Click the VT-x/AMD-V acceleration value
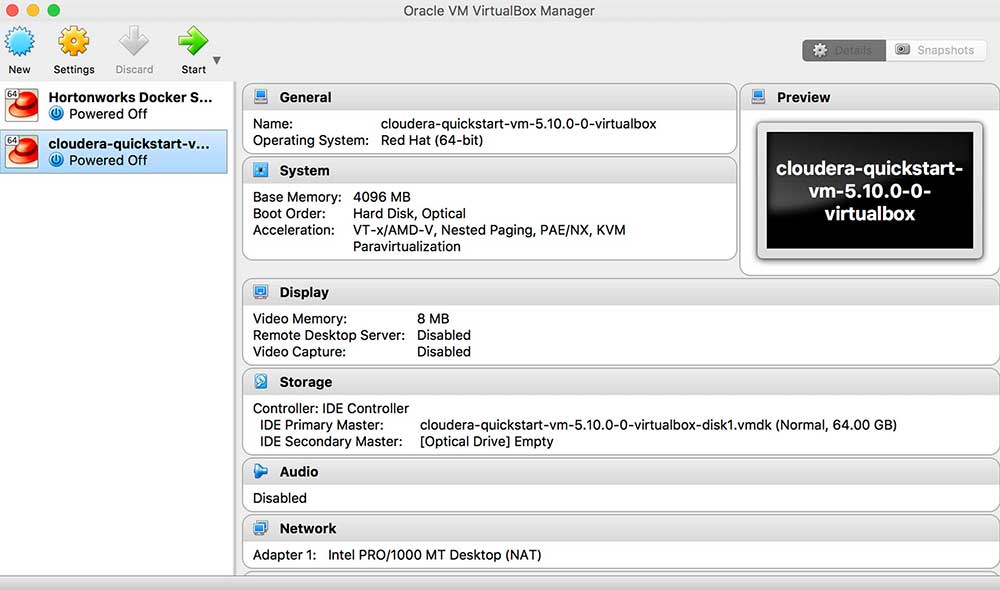This screenshot has width=1000, height=590. 489,238
